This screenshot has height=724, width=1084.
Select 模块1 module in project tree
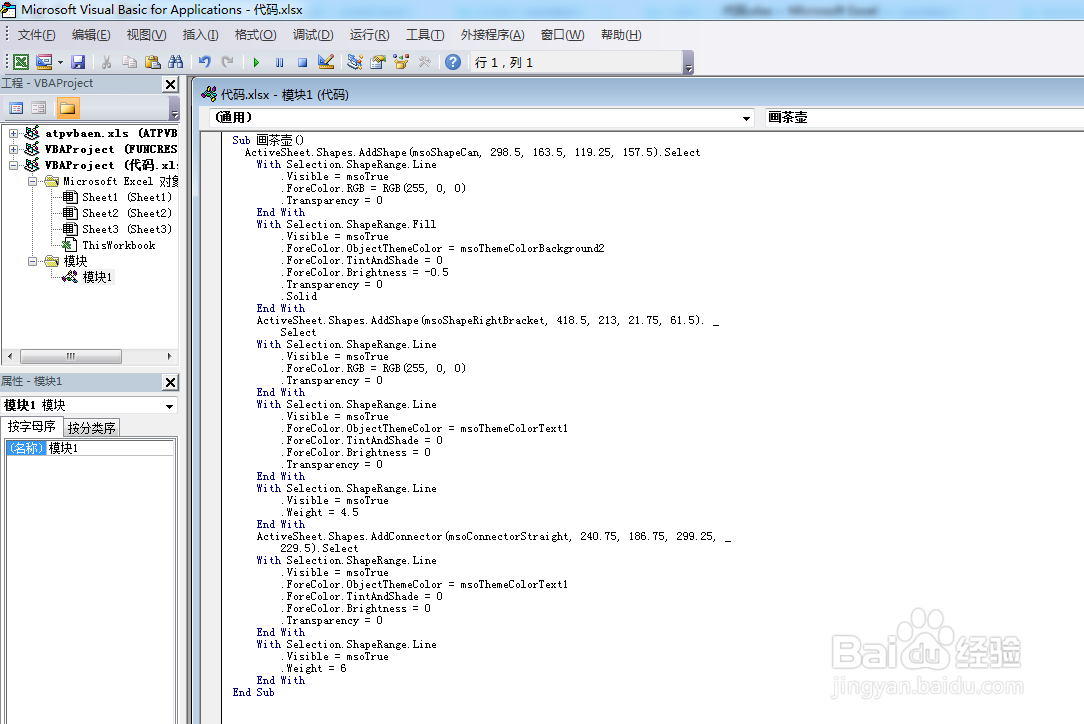tap(88, 277)
